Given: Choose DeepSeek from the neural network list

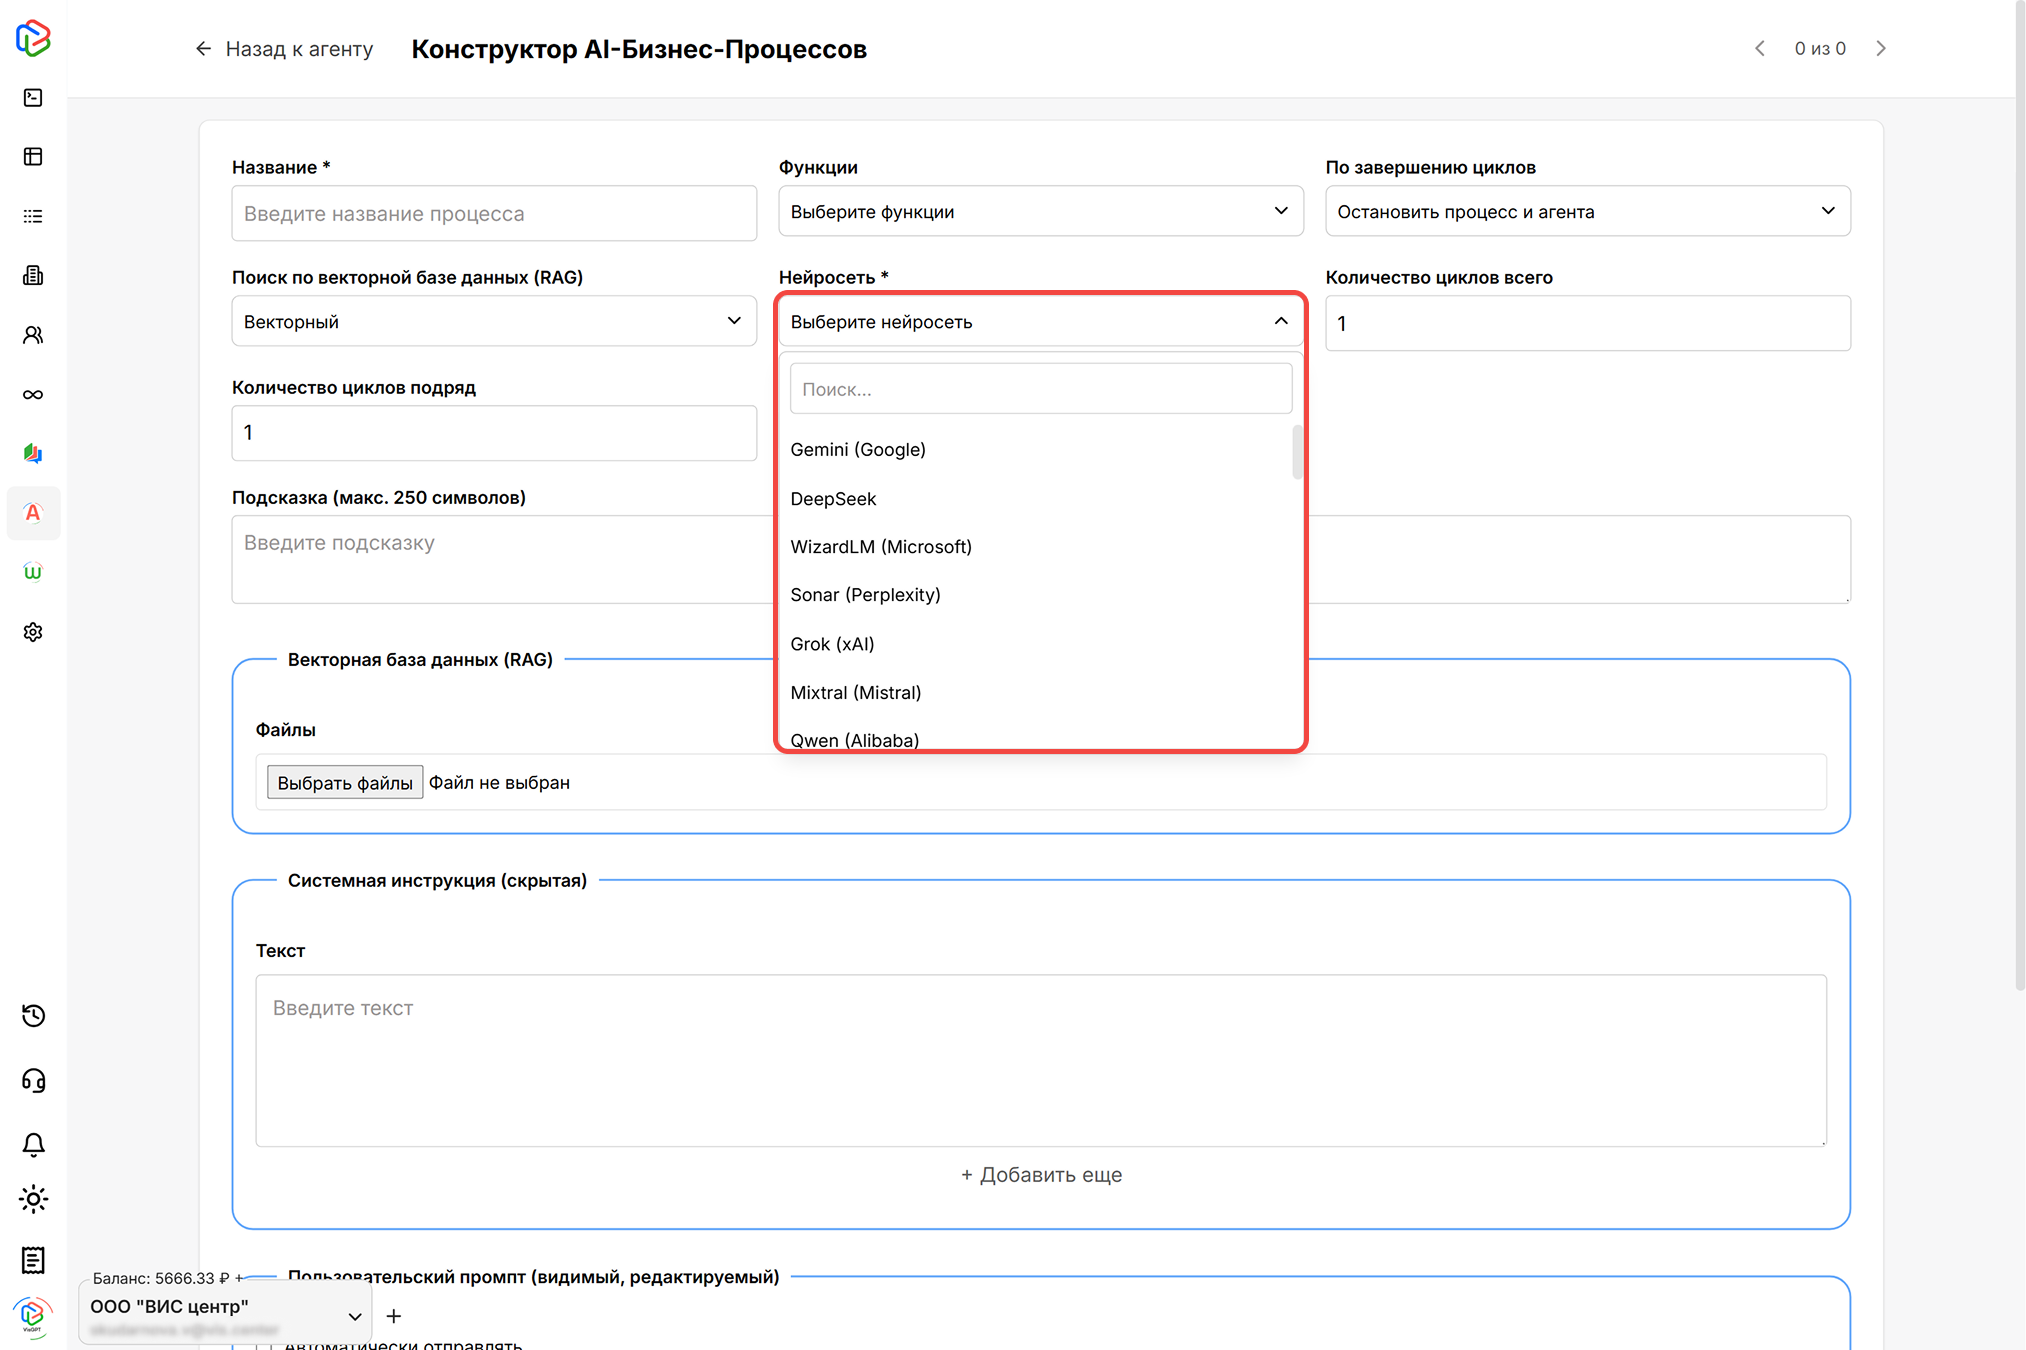Looking at the screenshot, I should [833, 499].
